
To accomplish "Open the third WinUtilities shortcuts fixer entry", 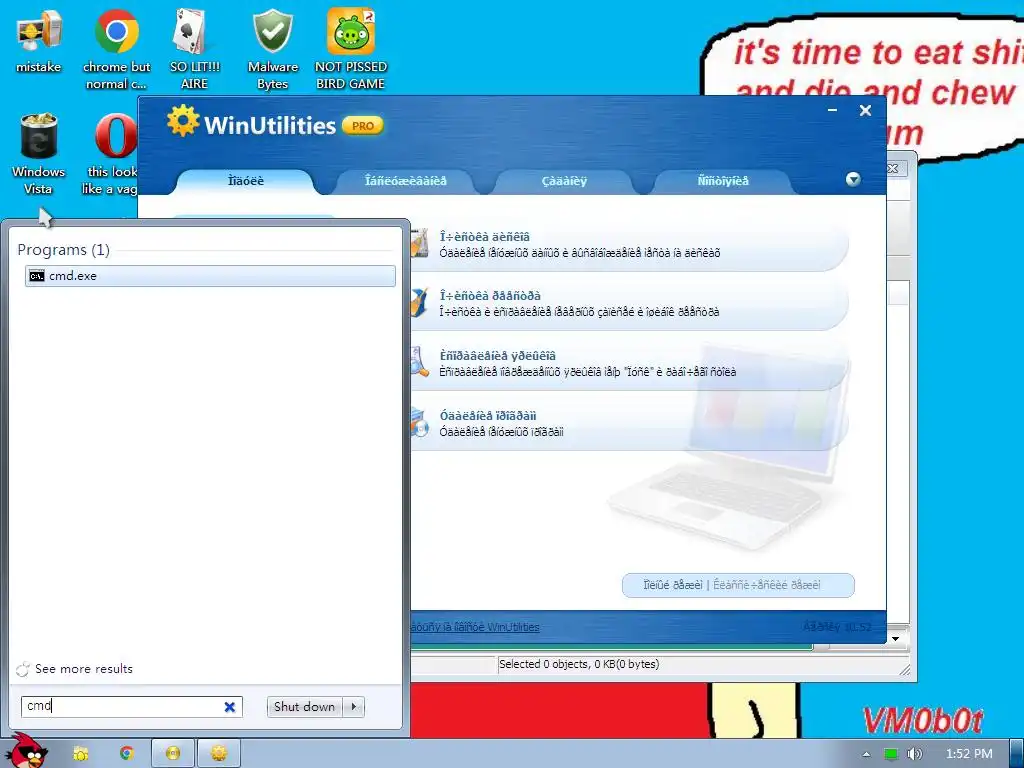I will tap(630, 363).
